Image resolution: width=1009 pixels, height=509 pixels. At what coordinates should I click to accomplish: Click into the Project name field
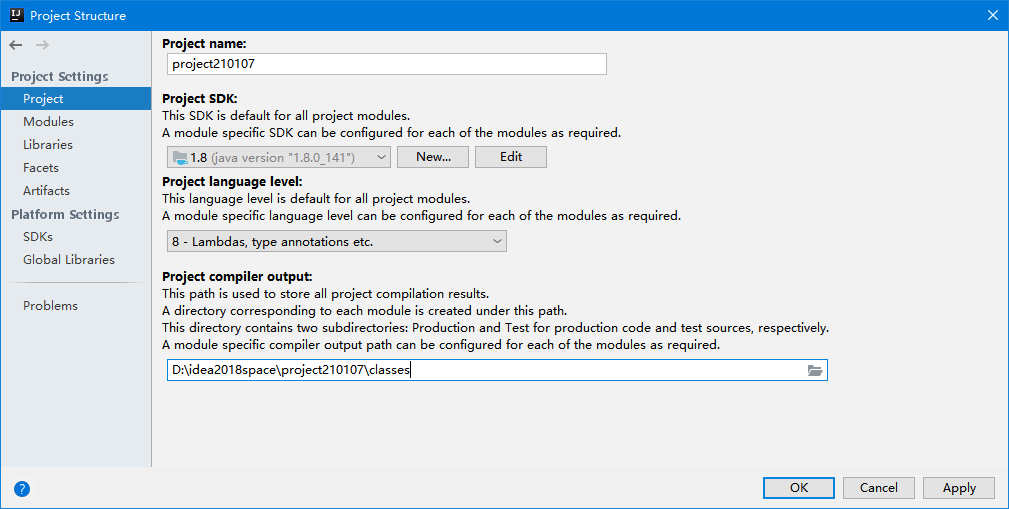point(387,64)
